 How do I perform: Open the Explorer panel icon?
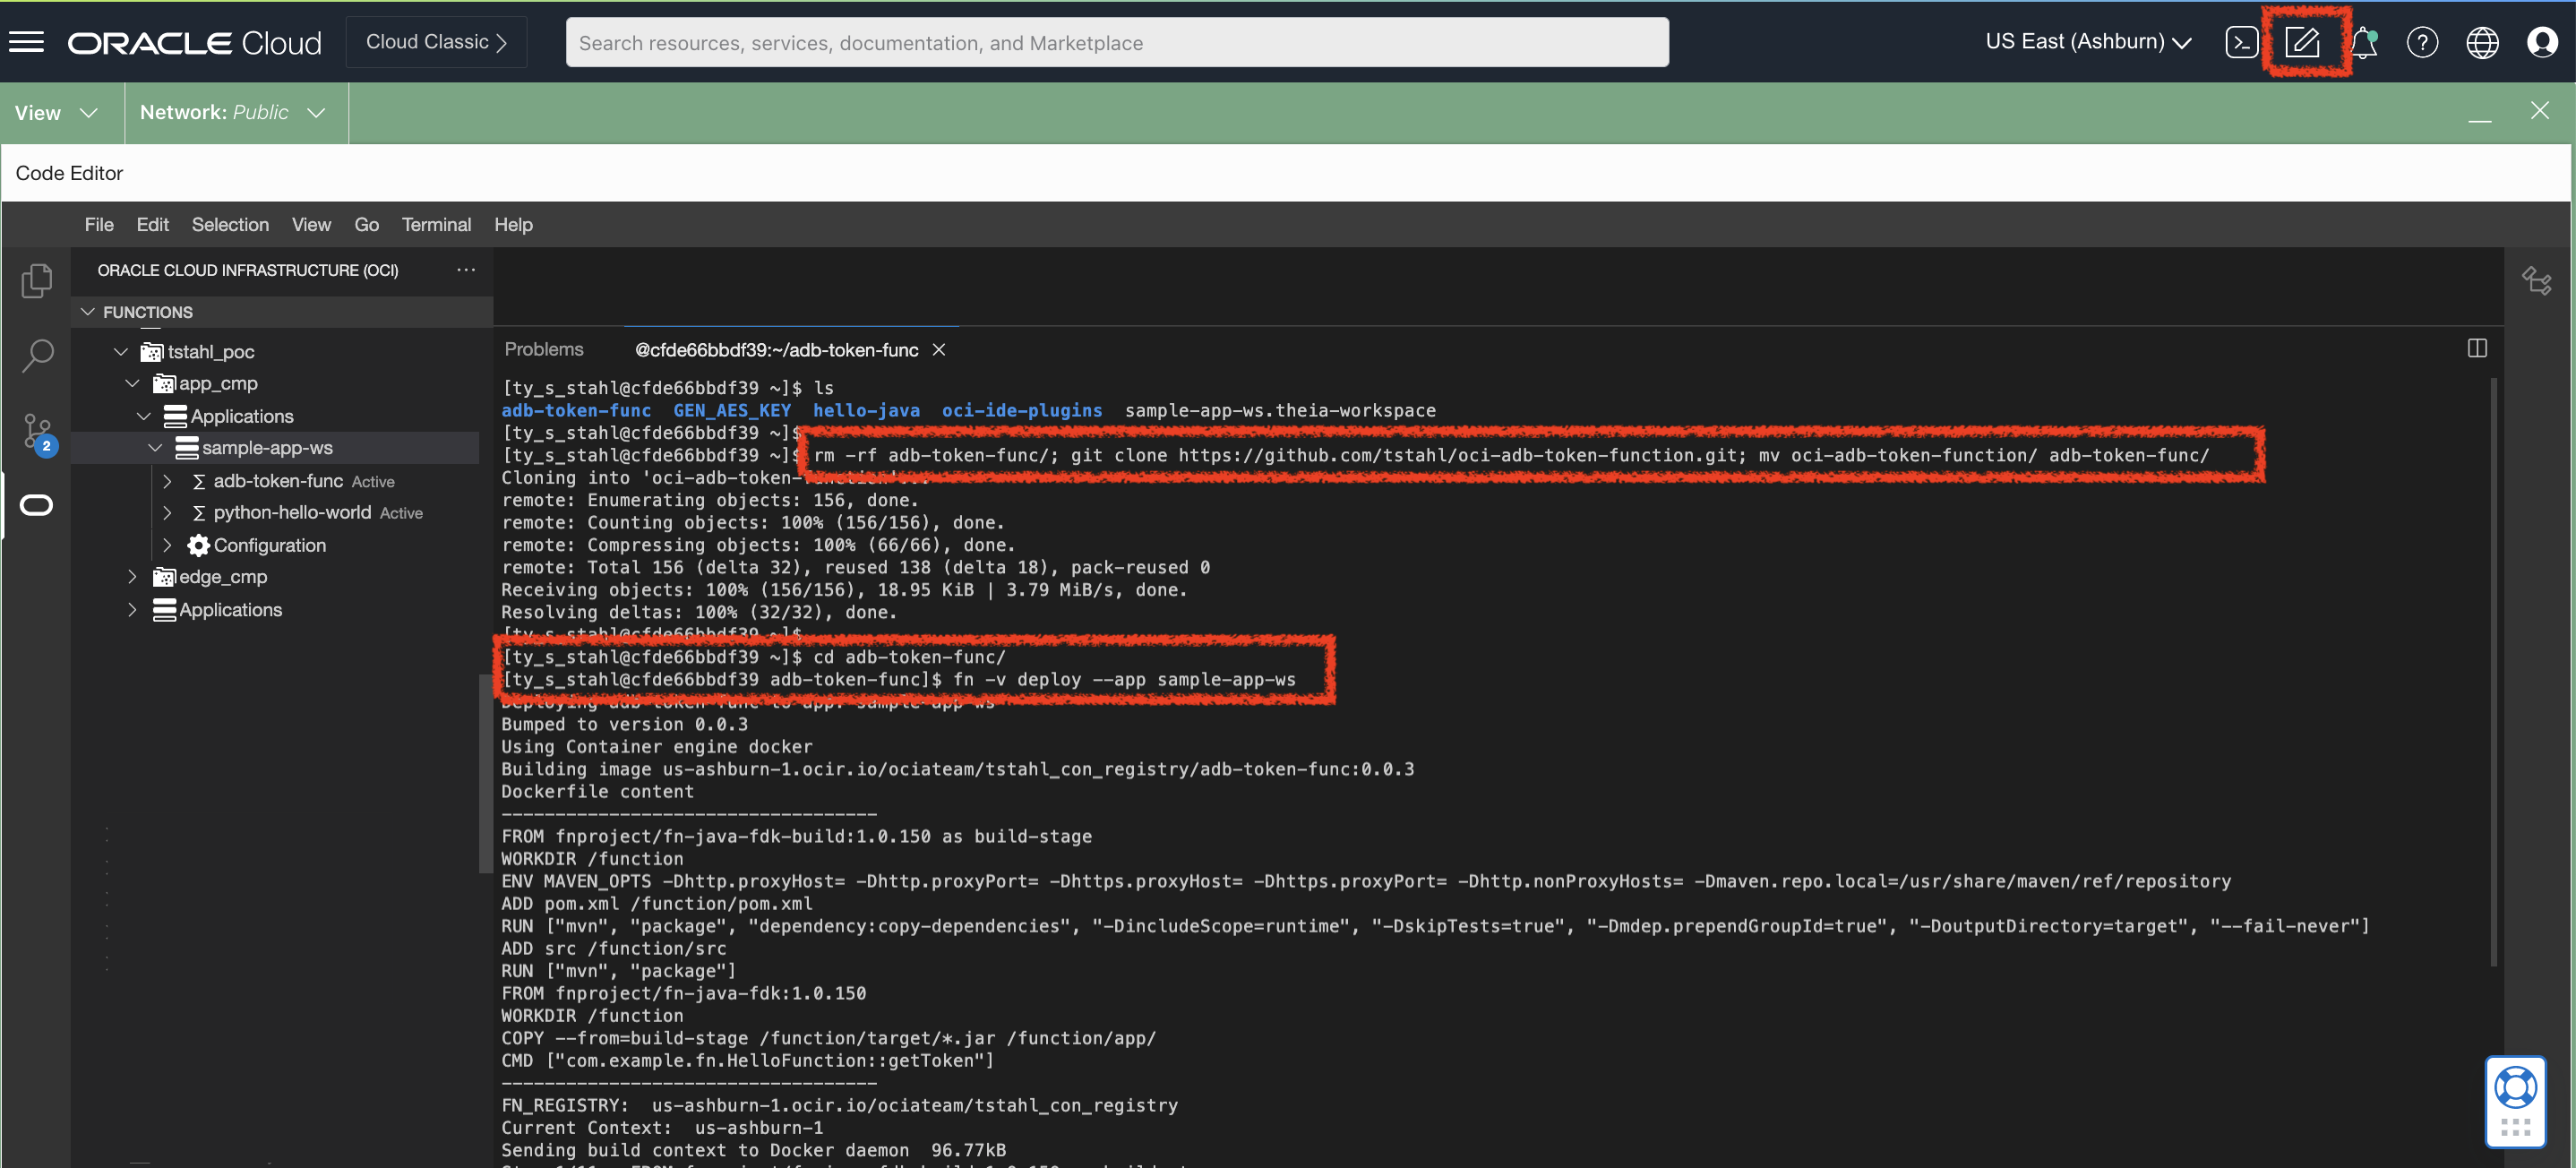37,280
